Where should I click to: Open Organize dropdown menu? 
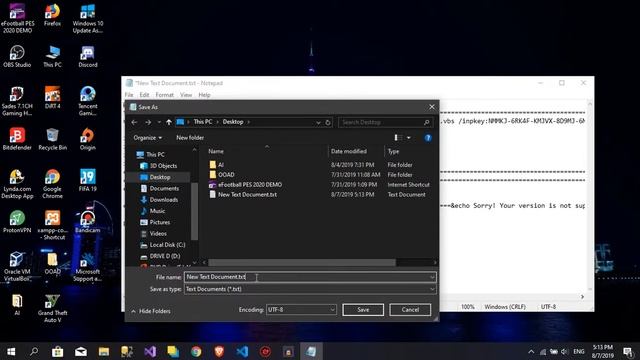pos(147,138)
